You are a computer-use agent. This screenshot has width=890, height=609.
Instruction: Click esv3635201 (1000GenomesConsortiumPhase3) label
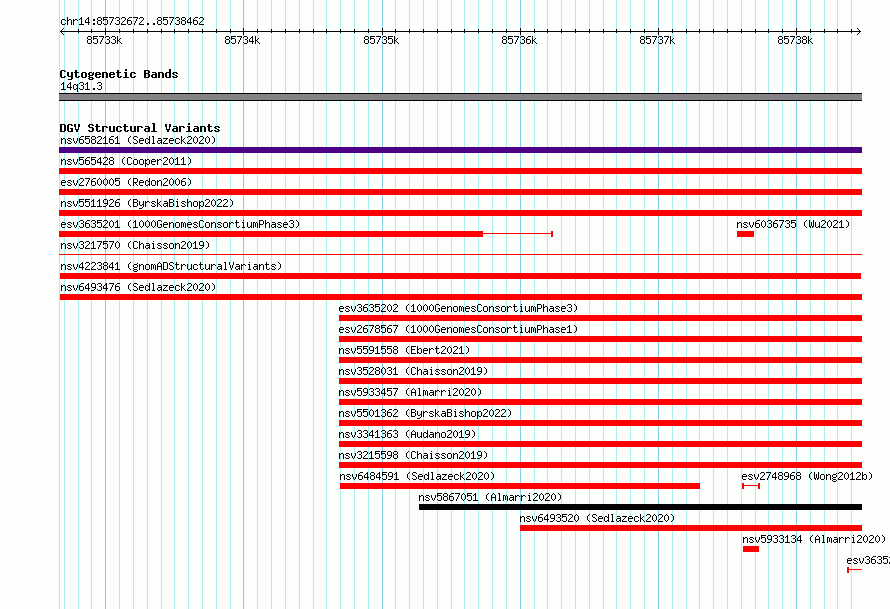(180, 224)
